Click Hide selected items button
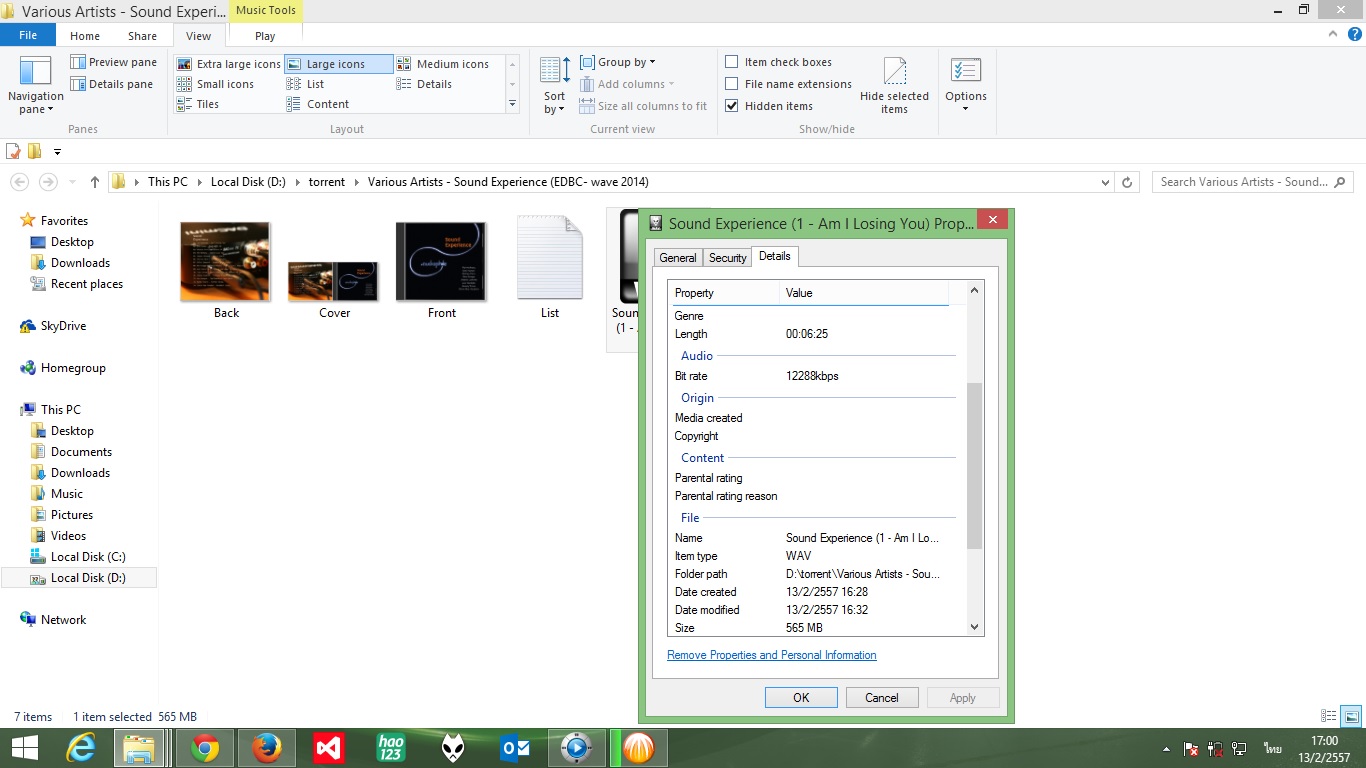 click(x=894, y=85)
